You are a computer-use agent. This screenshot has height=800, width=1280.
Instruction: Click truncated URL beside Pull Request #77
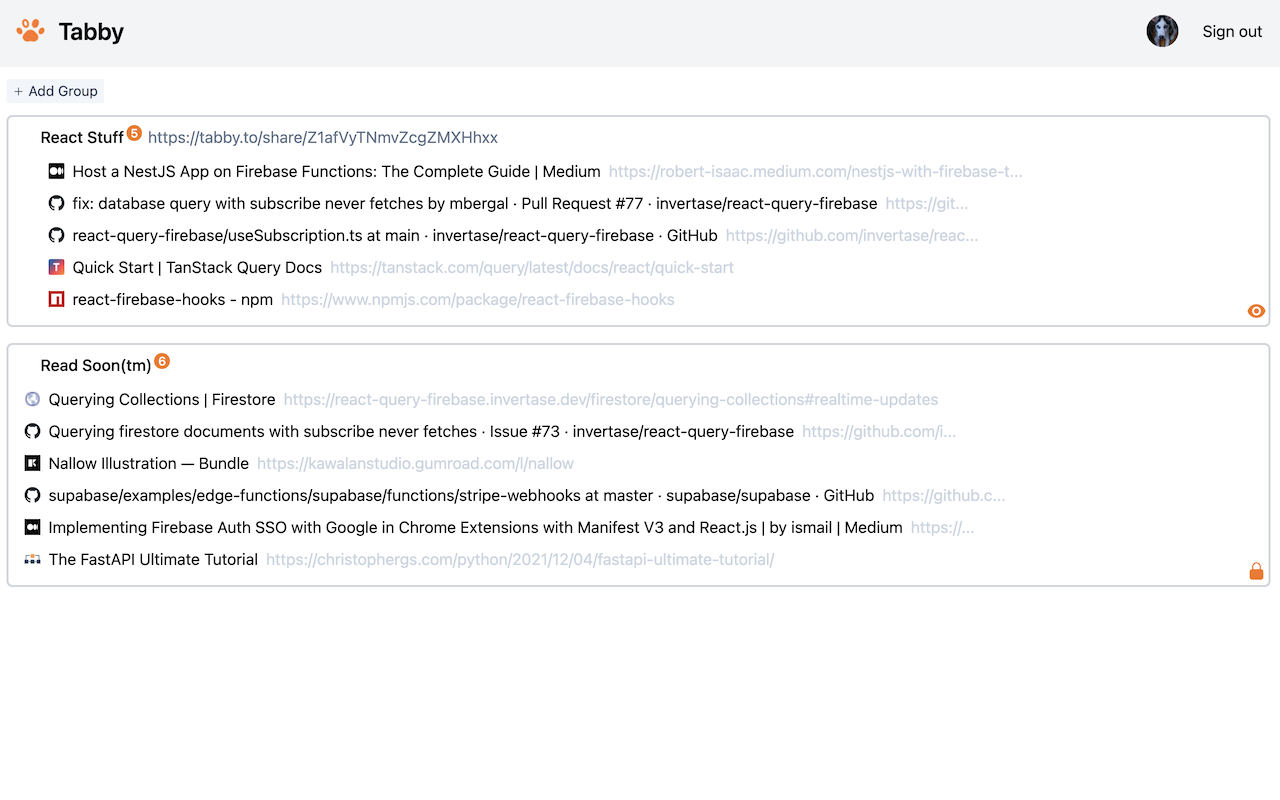[927, 204]
